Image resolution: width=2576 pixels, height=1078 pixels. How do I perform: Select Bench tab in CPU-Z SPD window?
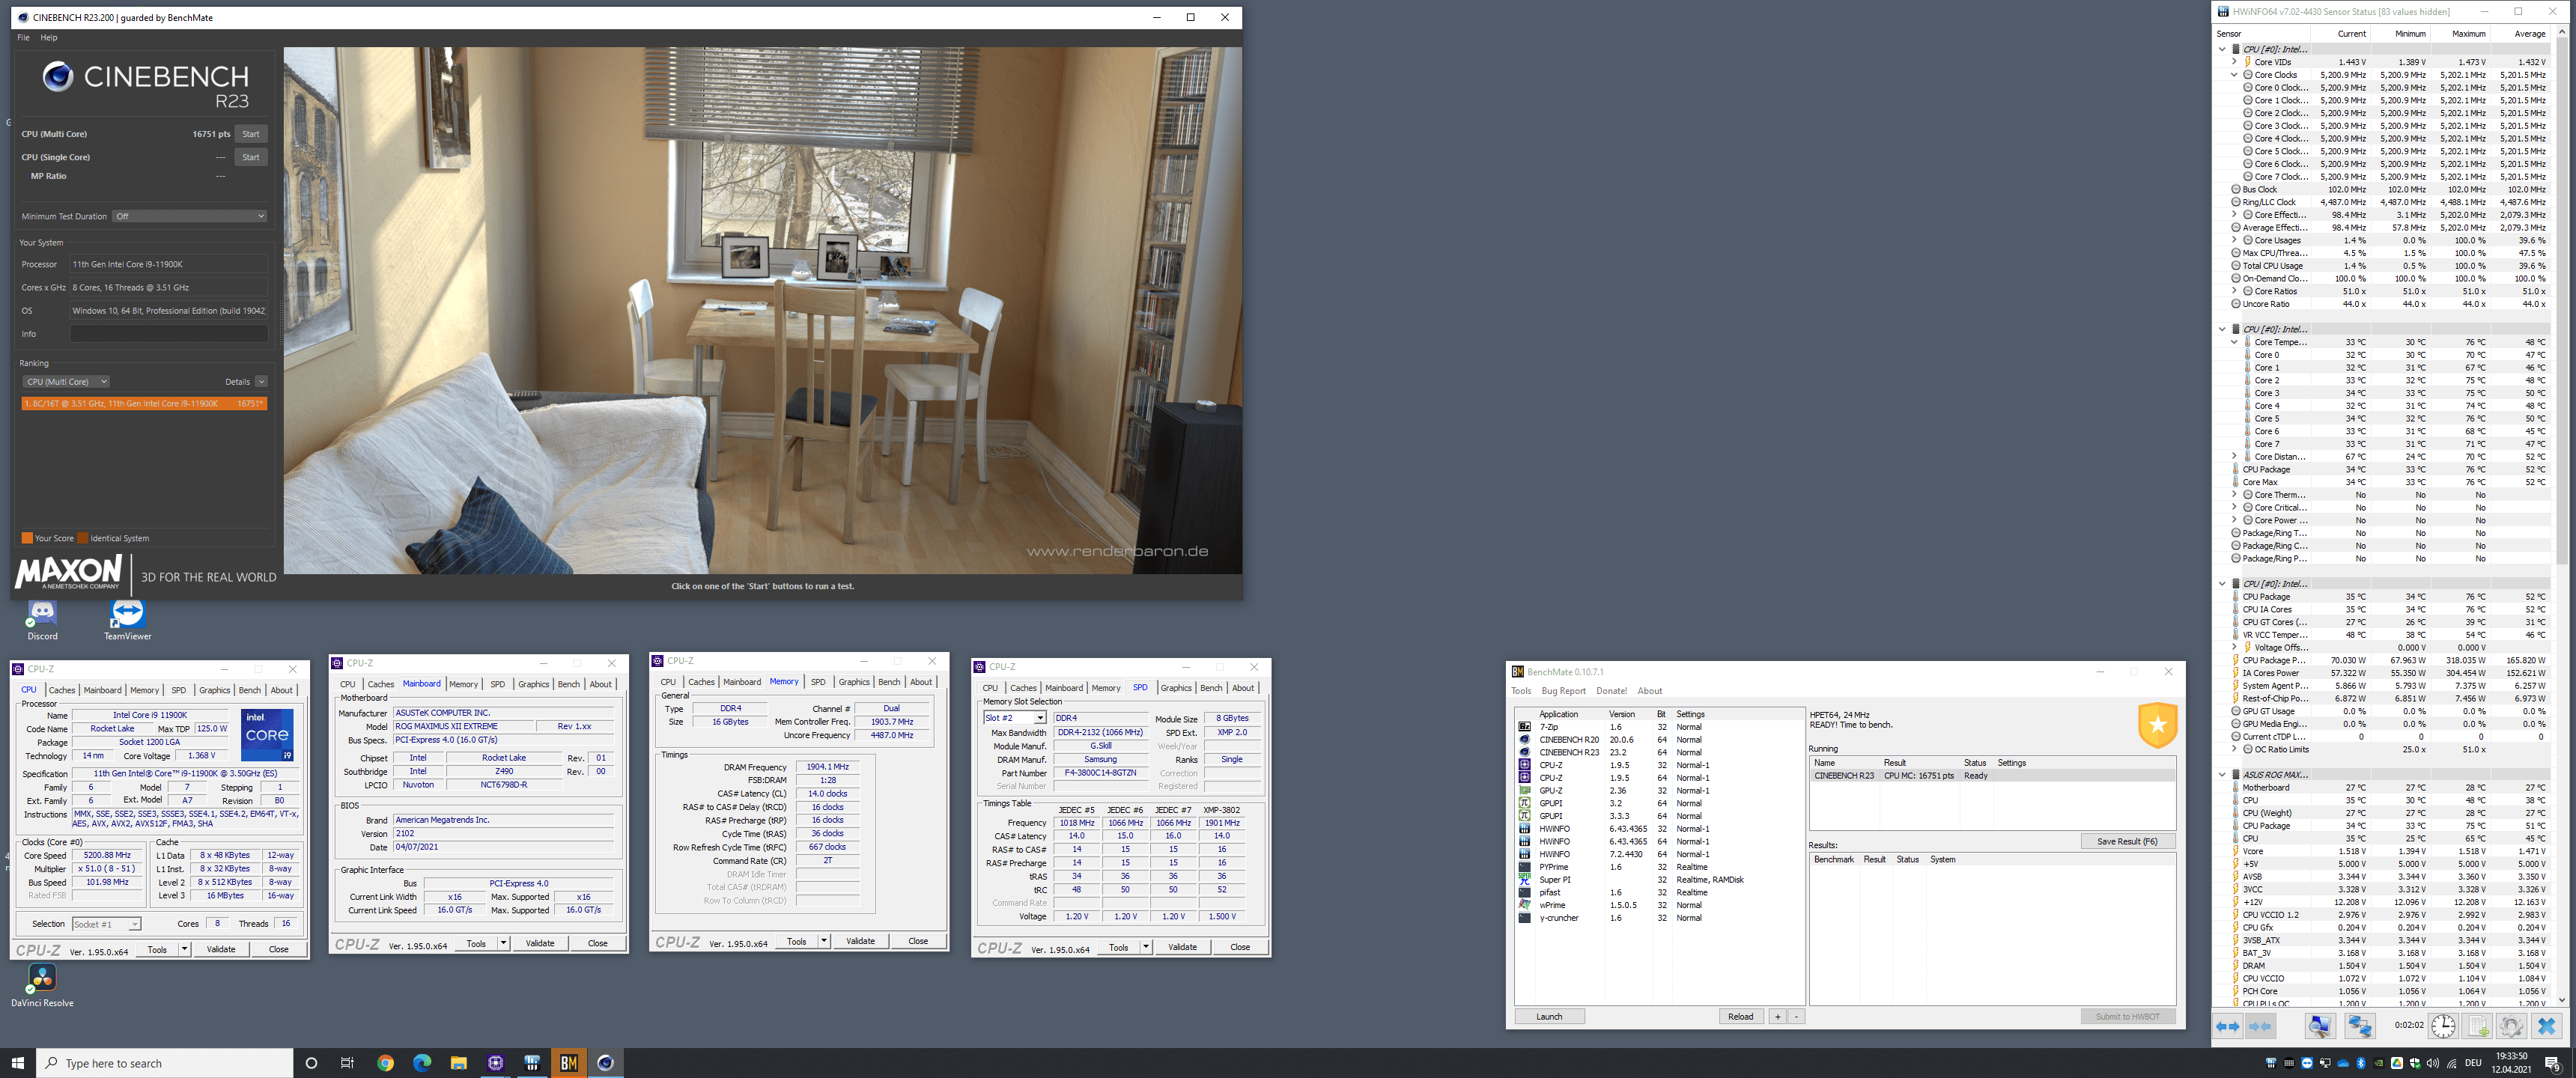(1211, 688)
